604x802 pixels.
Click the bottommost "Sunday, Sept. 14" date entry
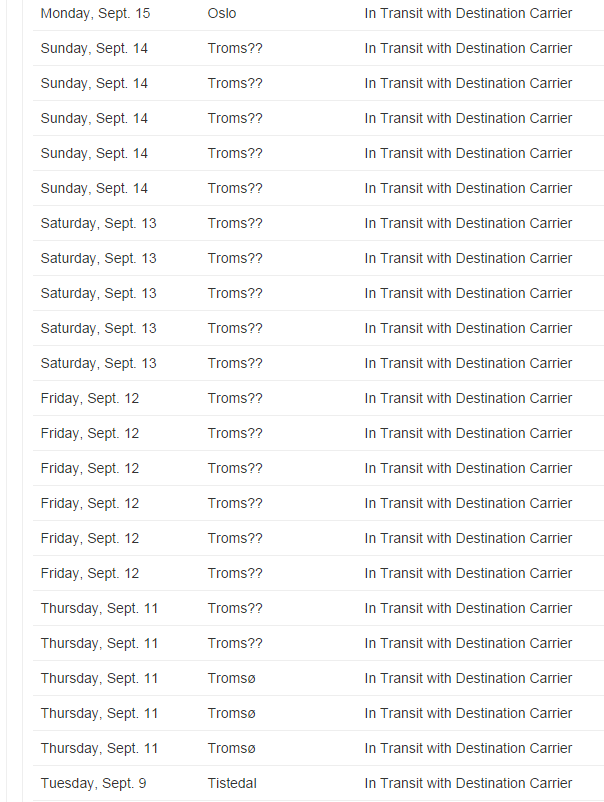pos(94,188)
